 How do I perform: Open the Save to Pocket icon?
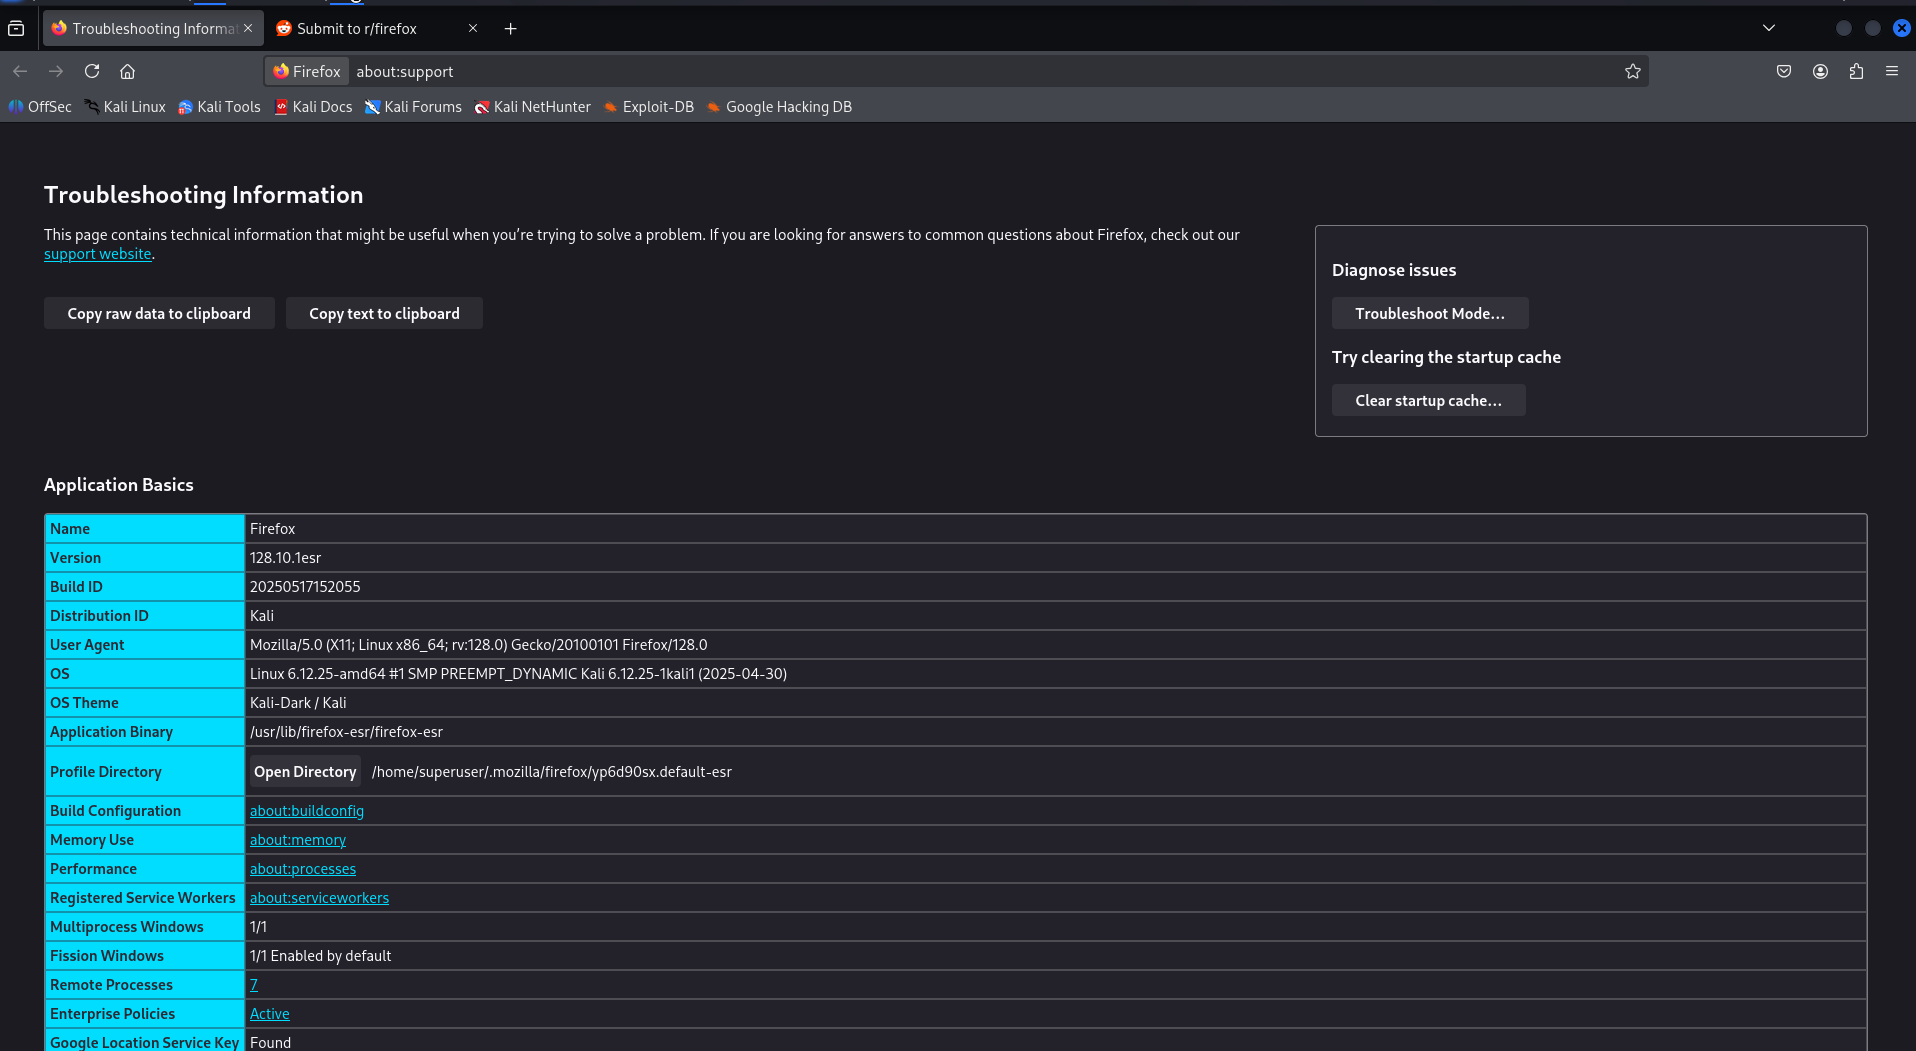(x=1784, y=71)
